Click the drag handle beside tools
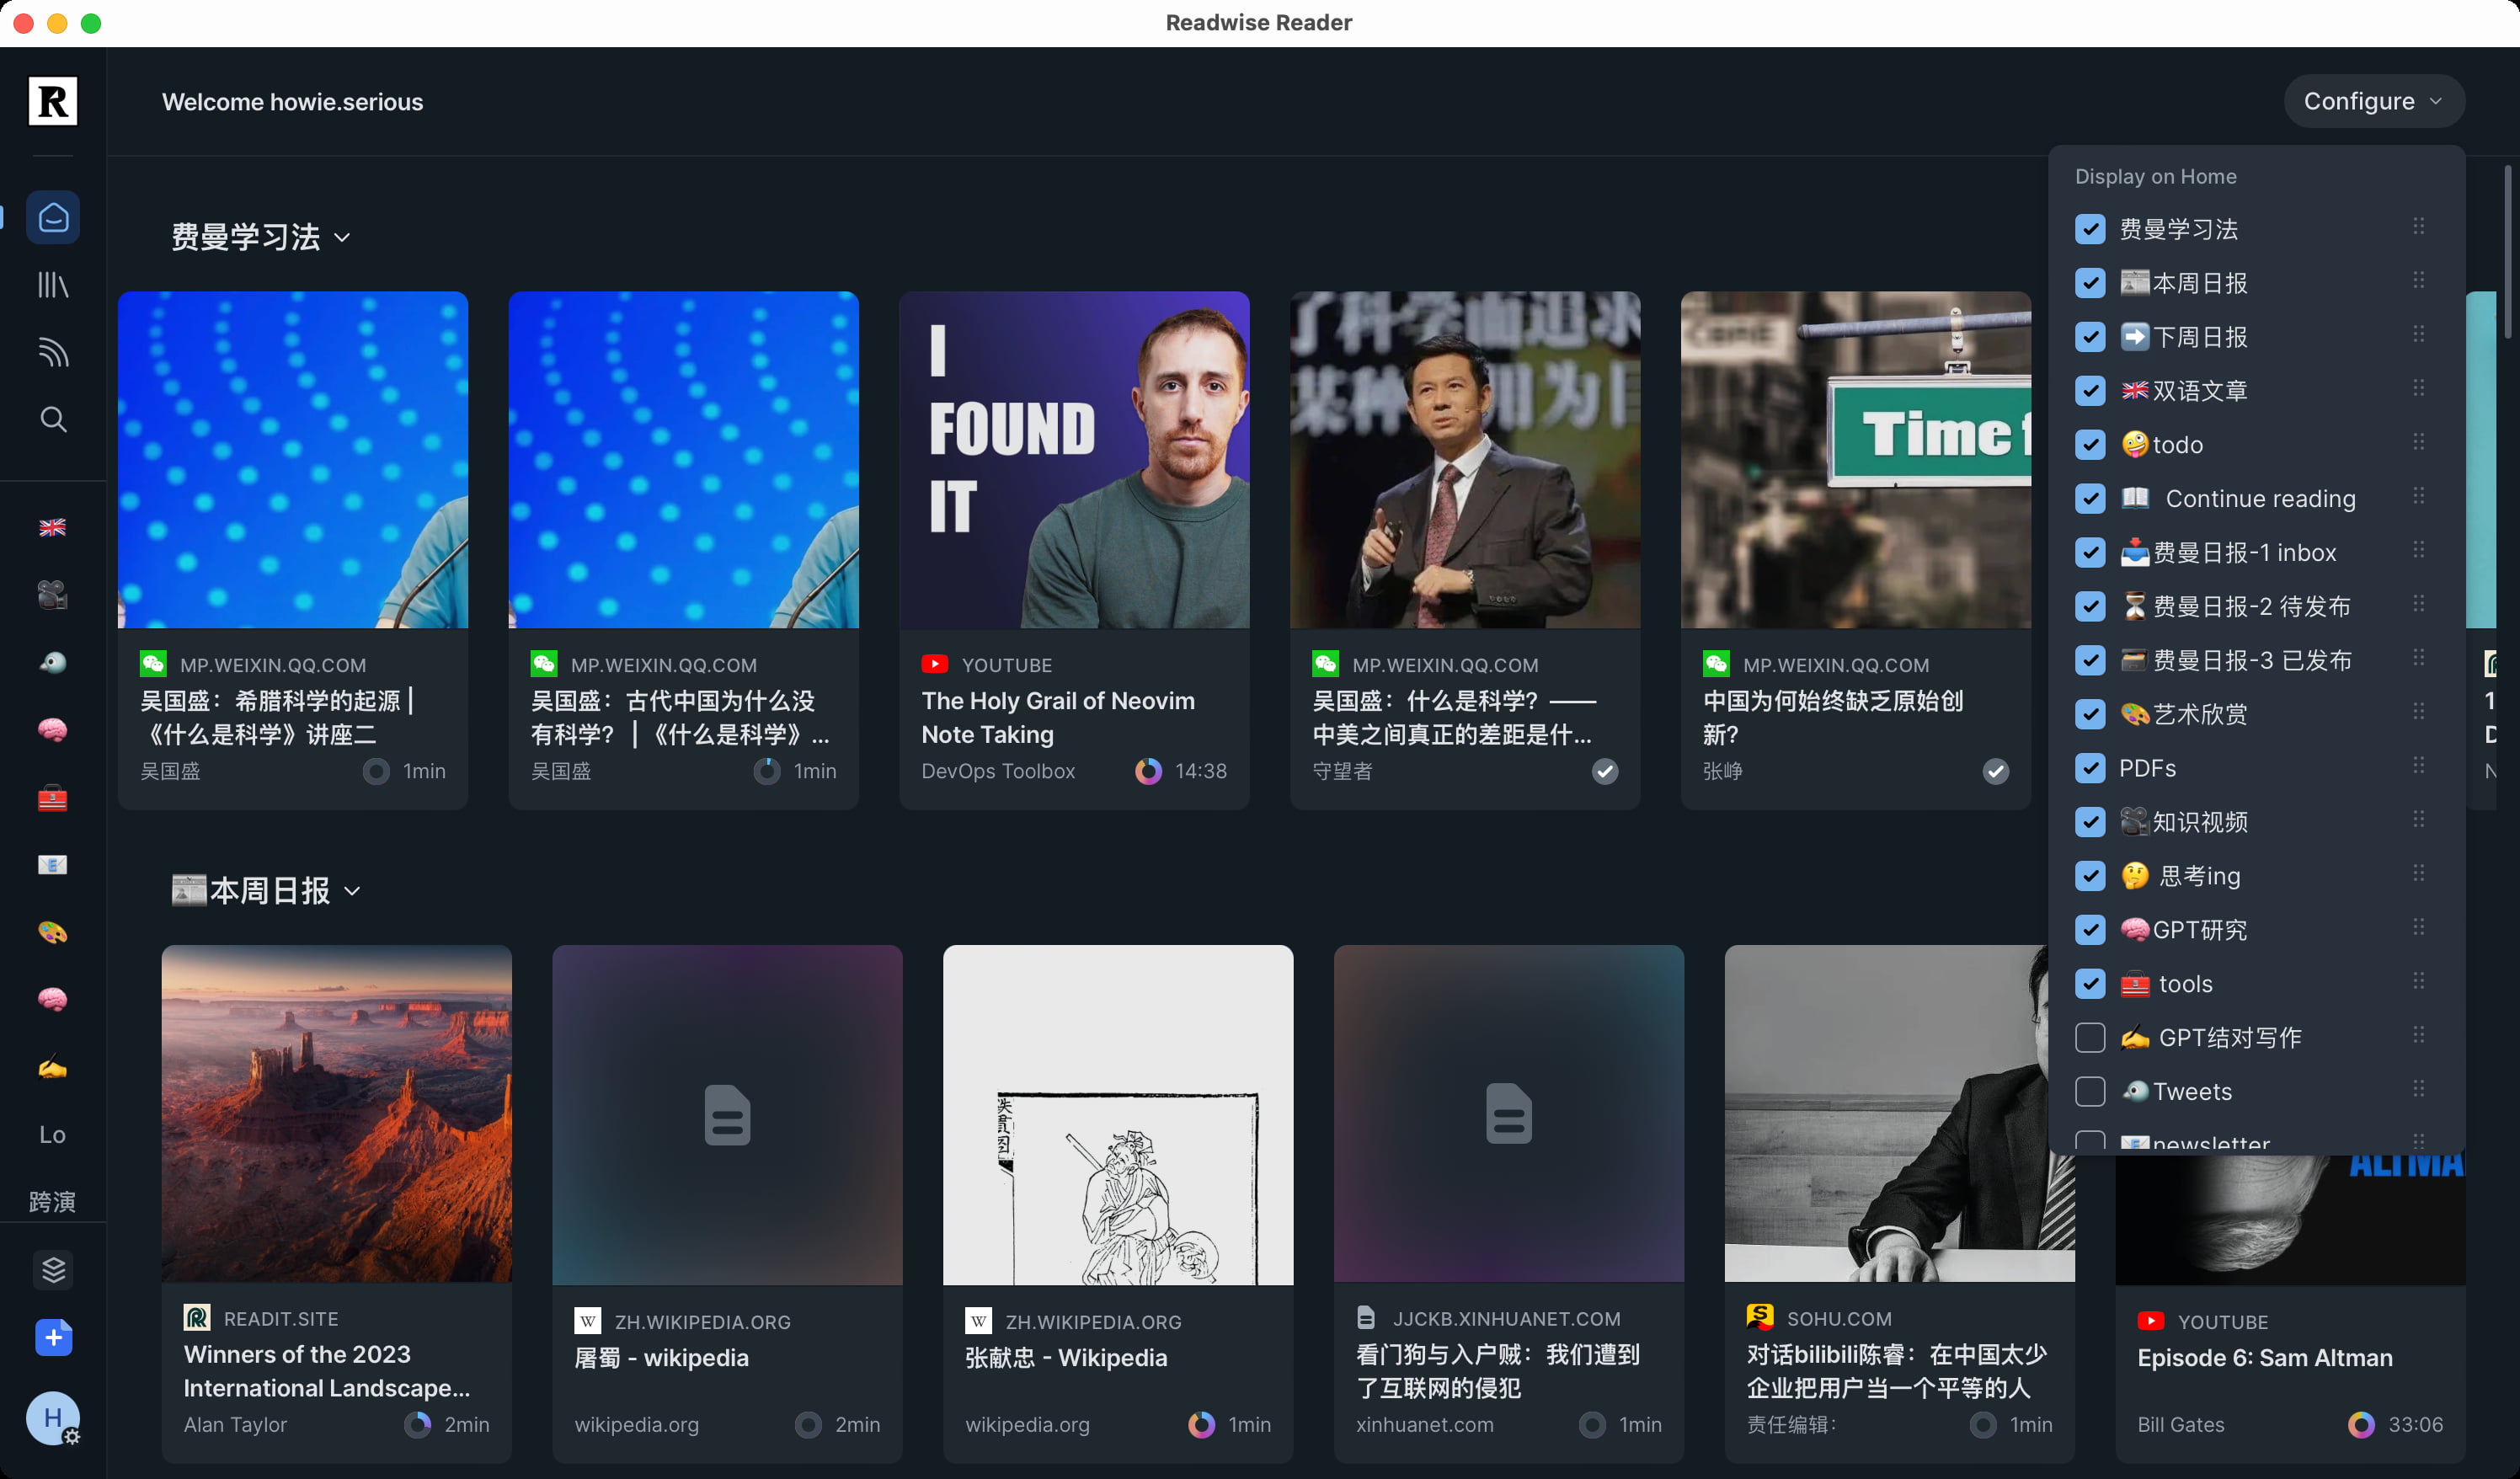Screen dimensions: 2520x1479 click(2418, 980)
